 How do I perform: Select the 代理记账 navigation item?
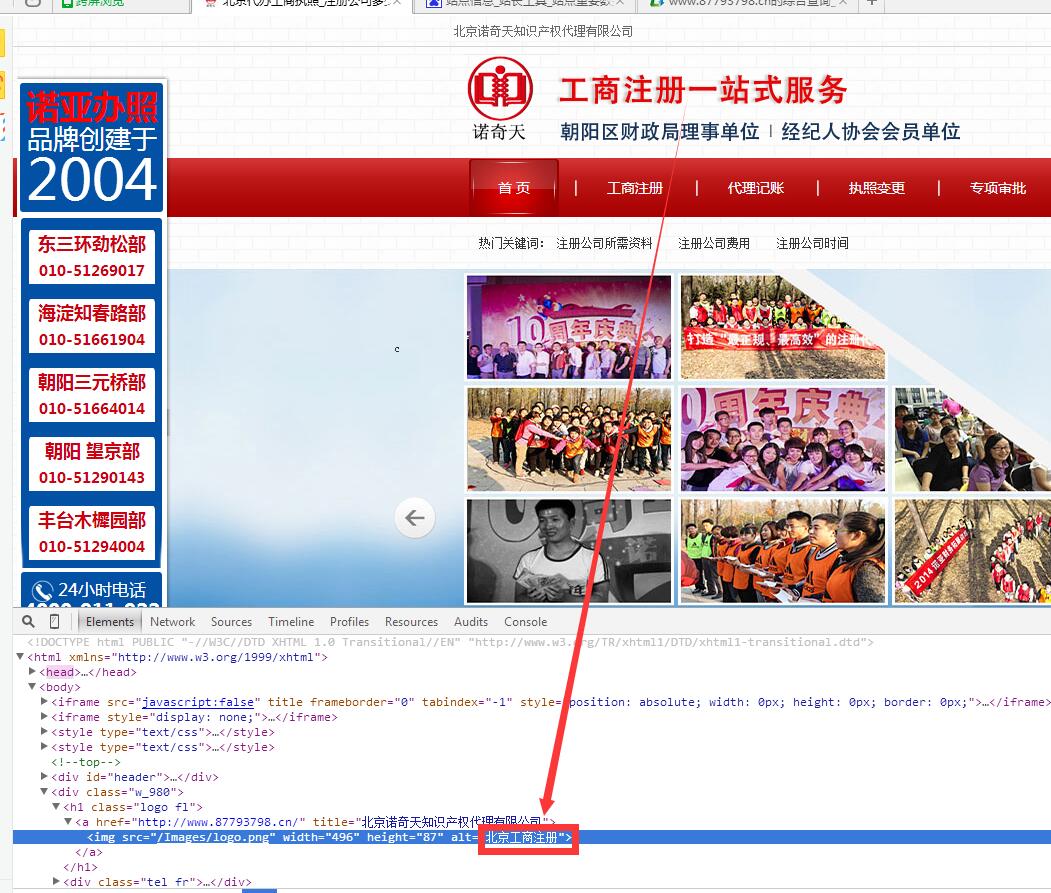(755, 187)
